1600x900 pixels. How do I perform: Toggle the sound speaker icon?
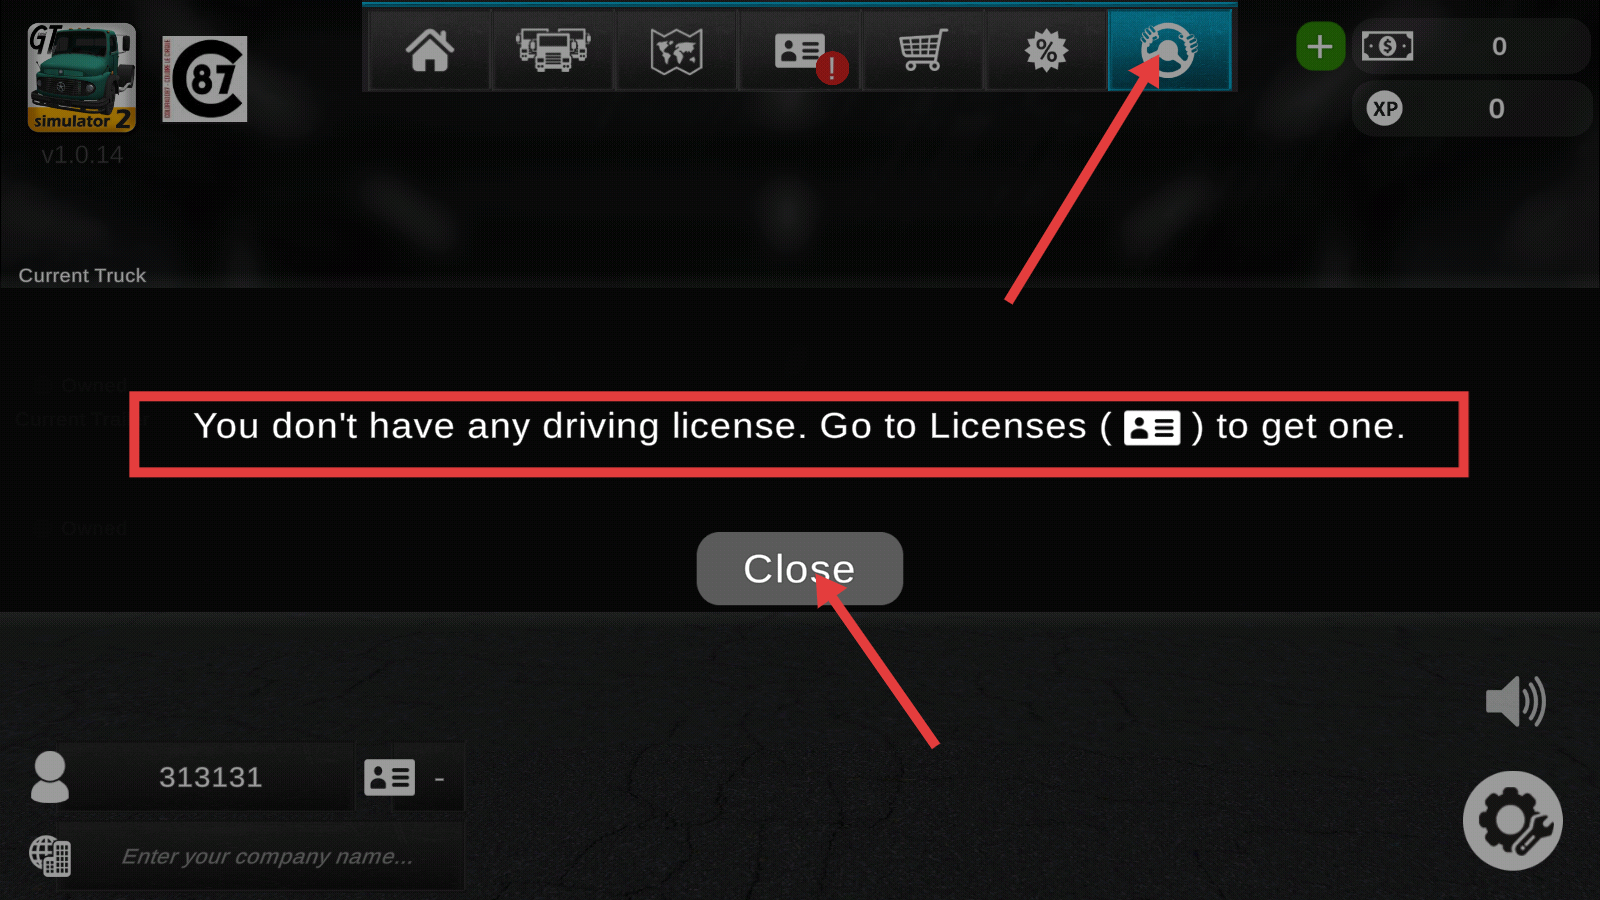(x=1516, y=701)
